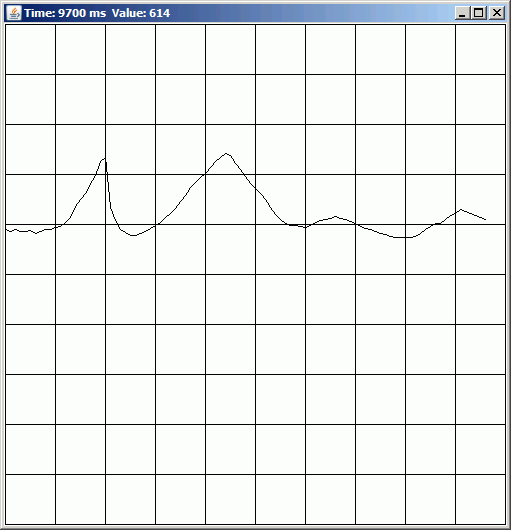Click the first sharp peak of the waveform

point(104,159)
